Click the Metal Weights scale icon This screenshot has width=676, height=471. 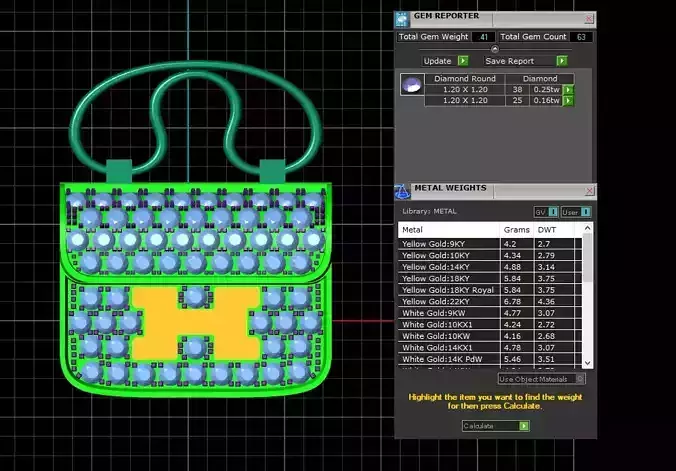pos(402,192)
